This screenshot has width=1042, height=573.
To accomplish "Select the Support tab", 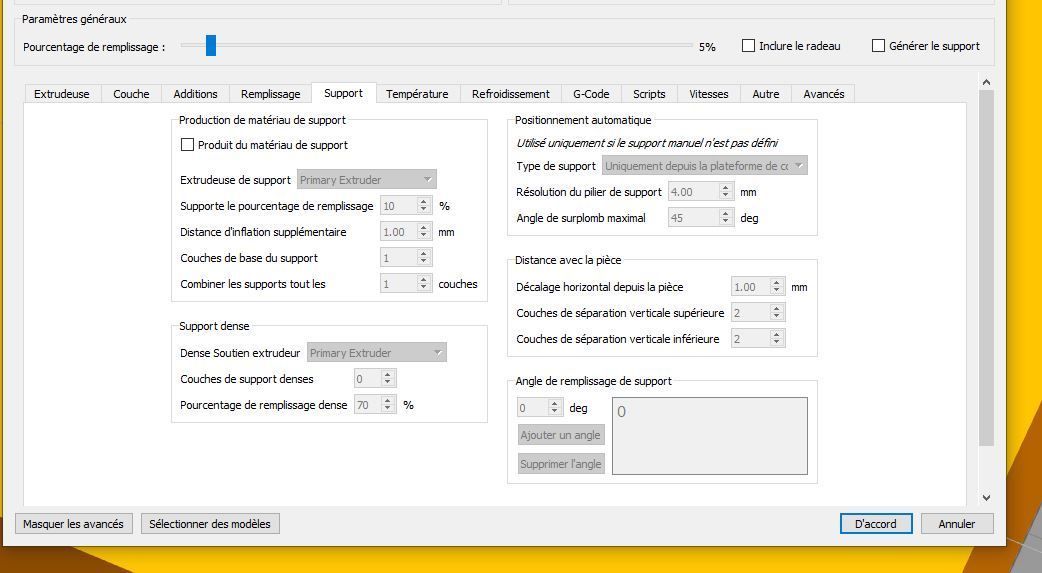I will (344, 93).
